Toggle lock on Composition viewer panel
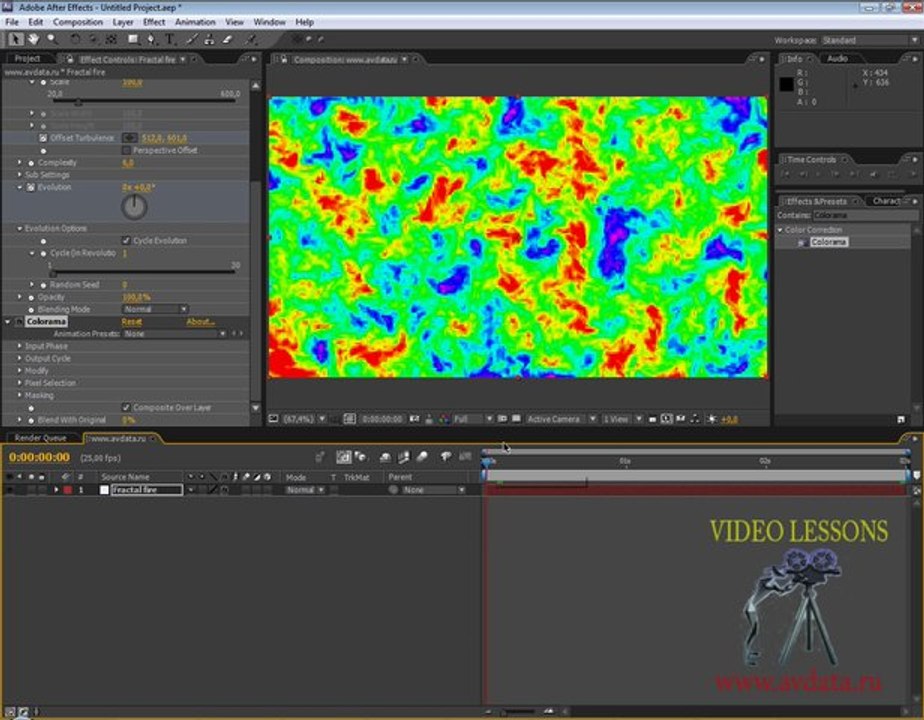 [x=283, y=59]
